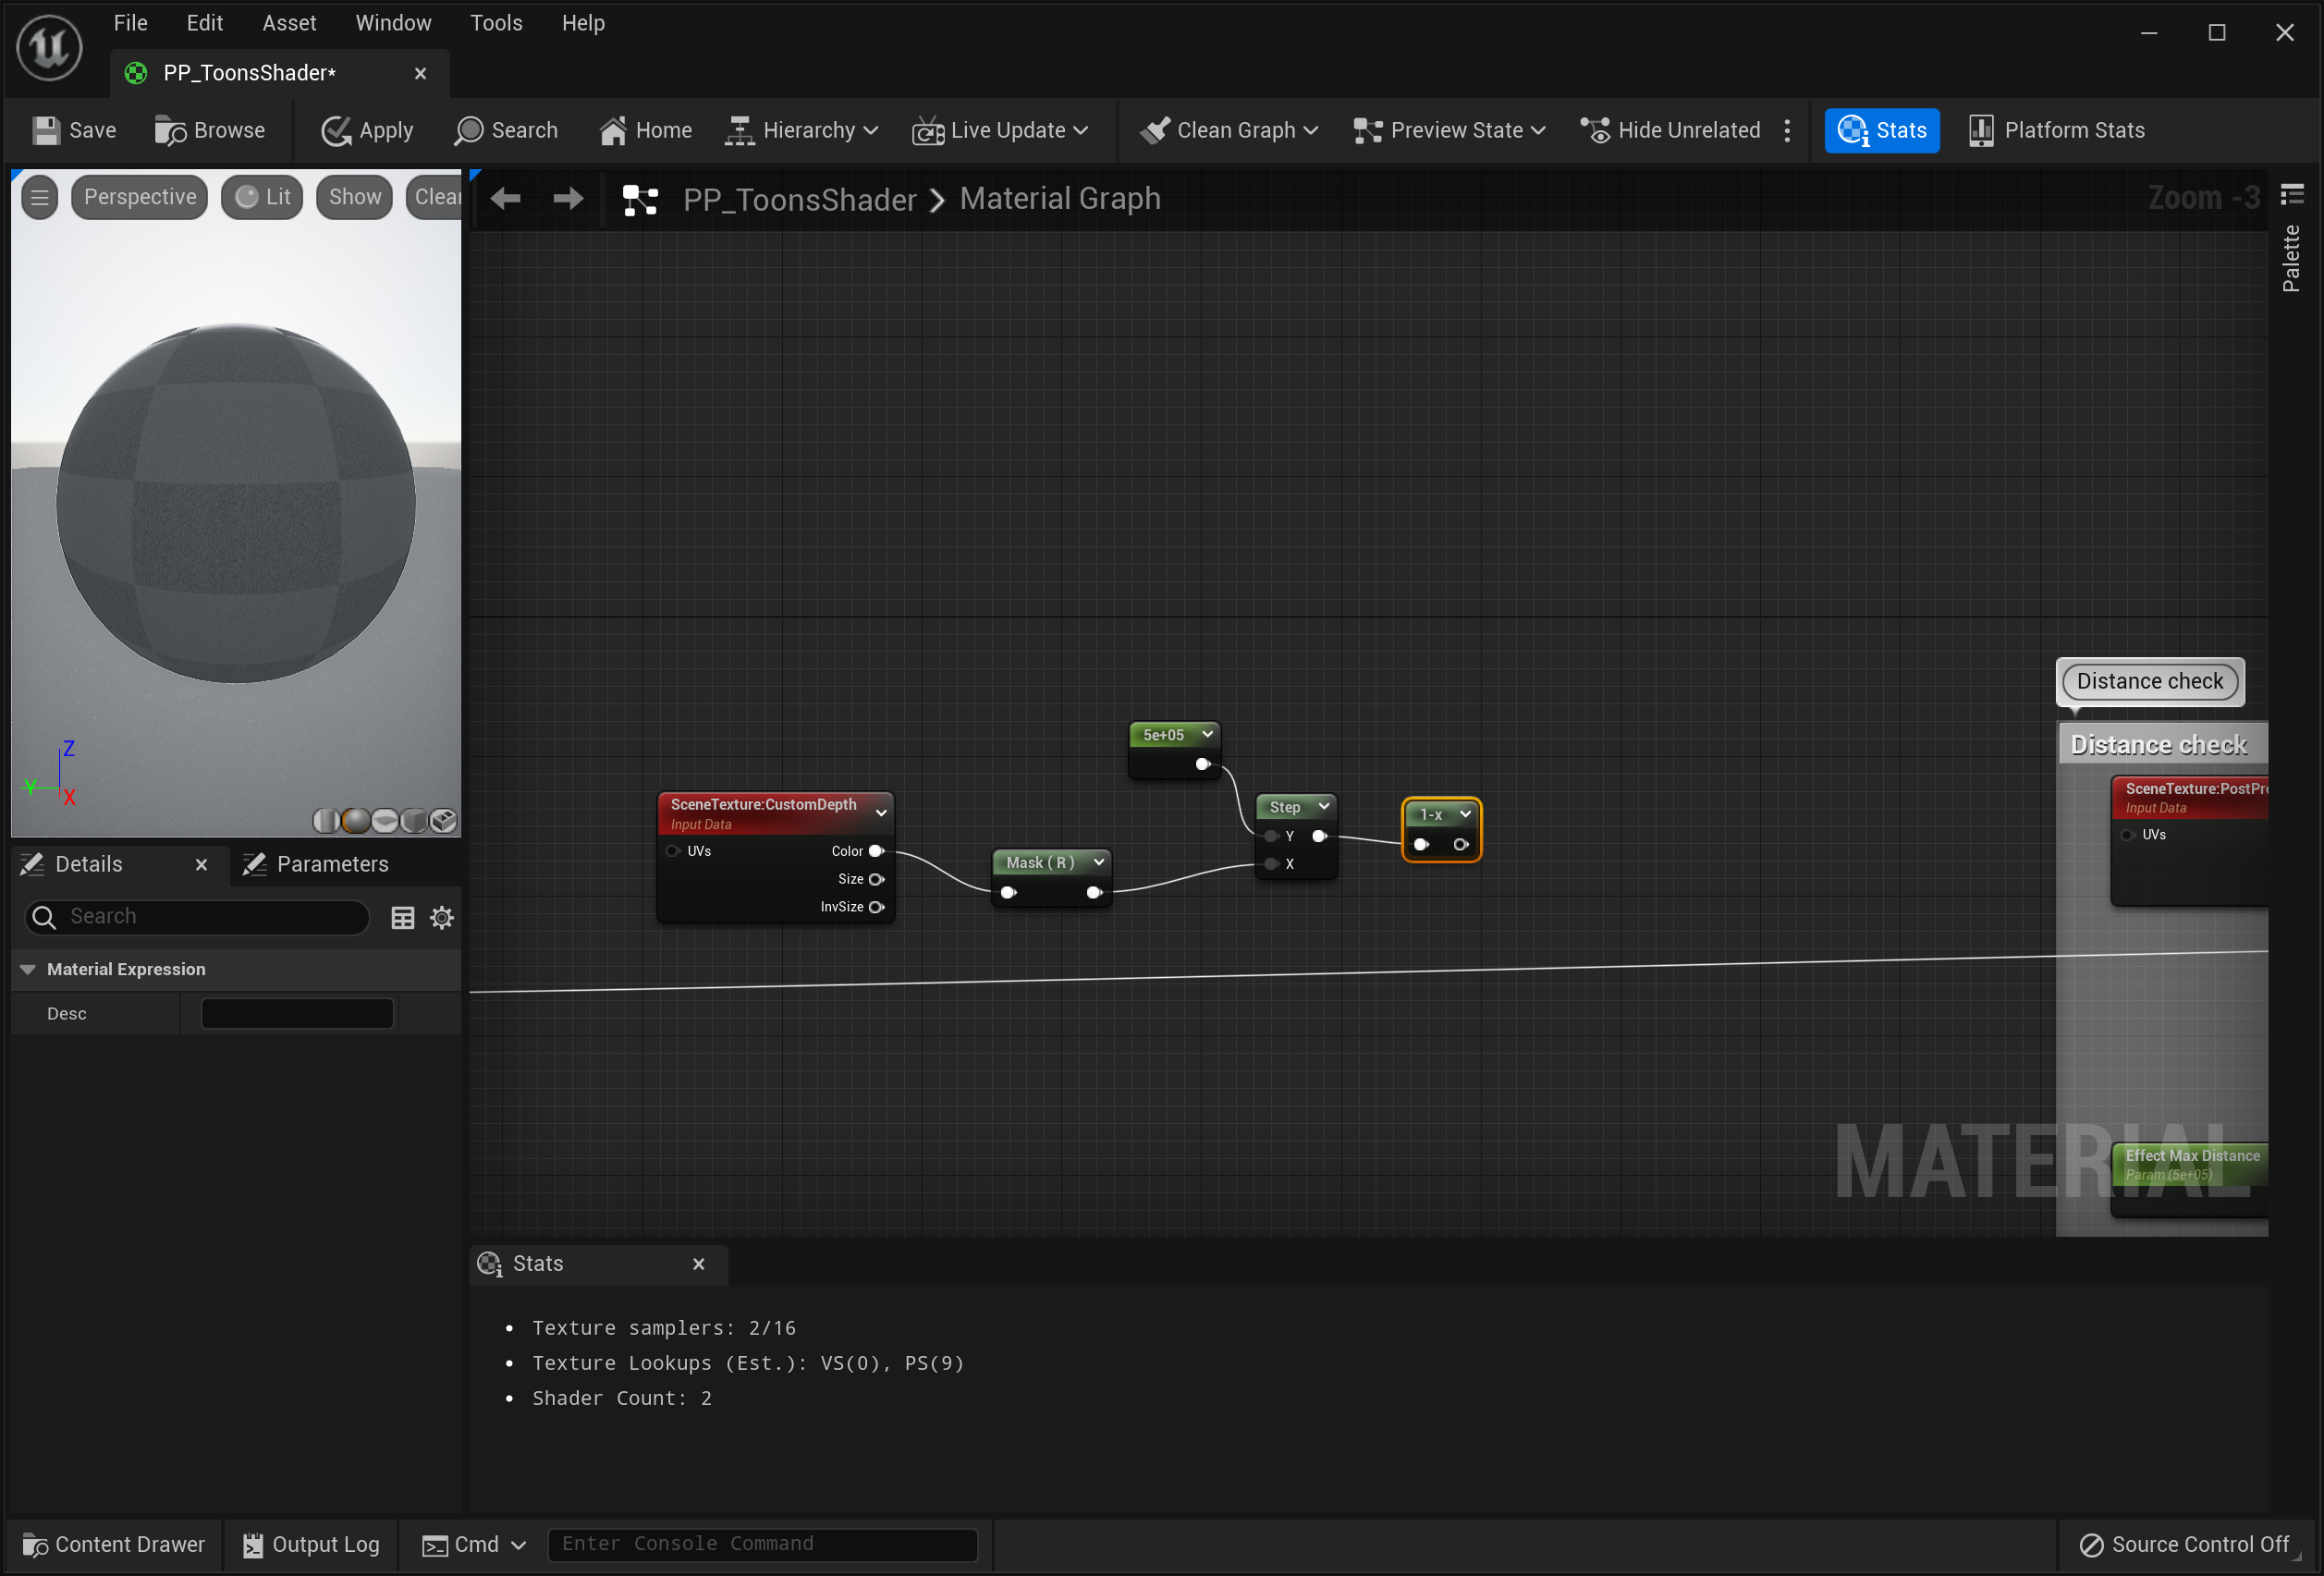Toggle the Stats button off

1881,130
